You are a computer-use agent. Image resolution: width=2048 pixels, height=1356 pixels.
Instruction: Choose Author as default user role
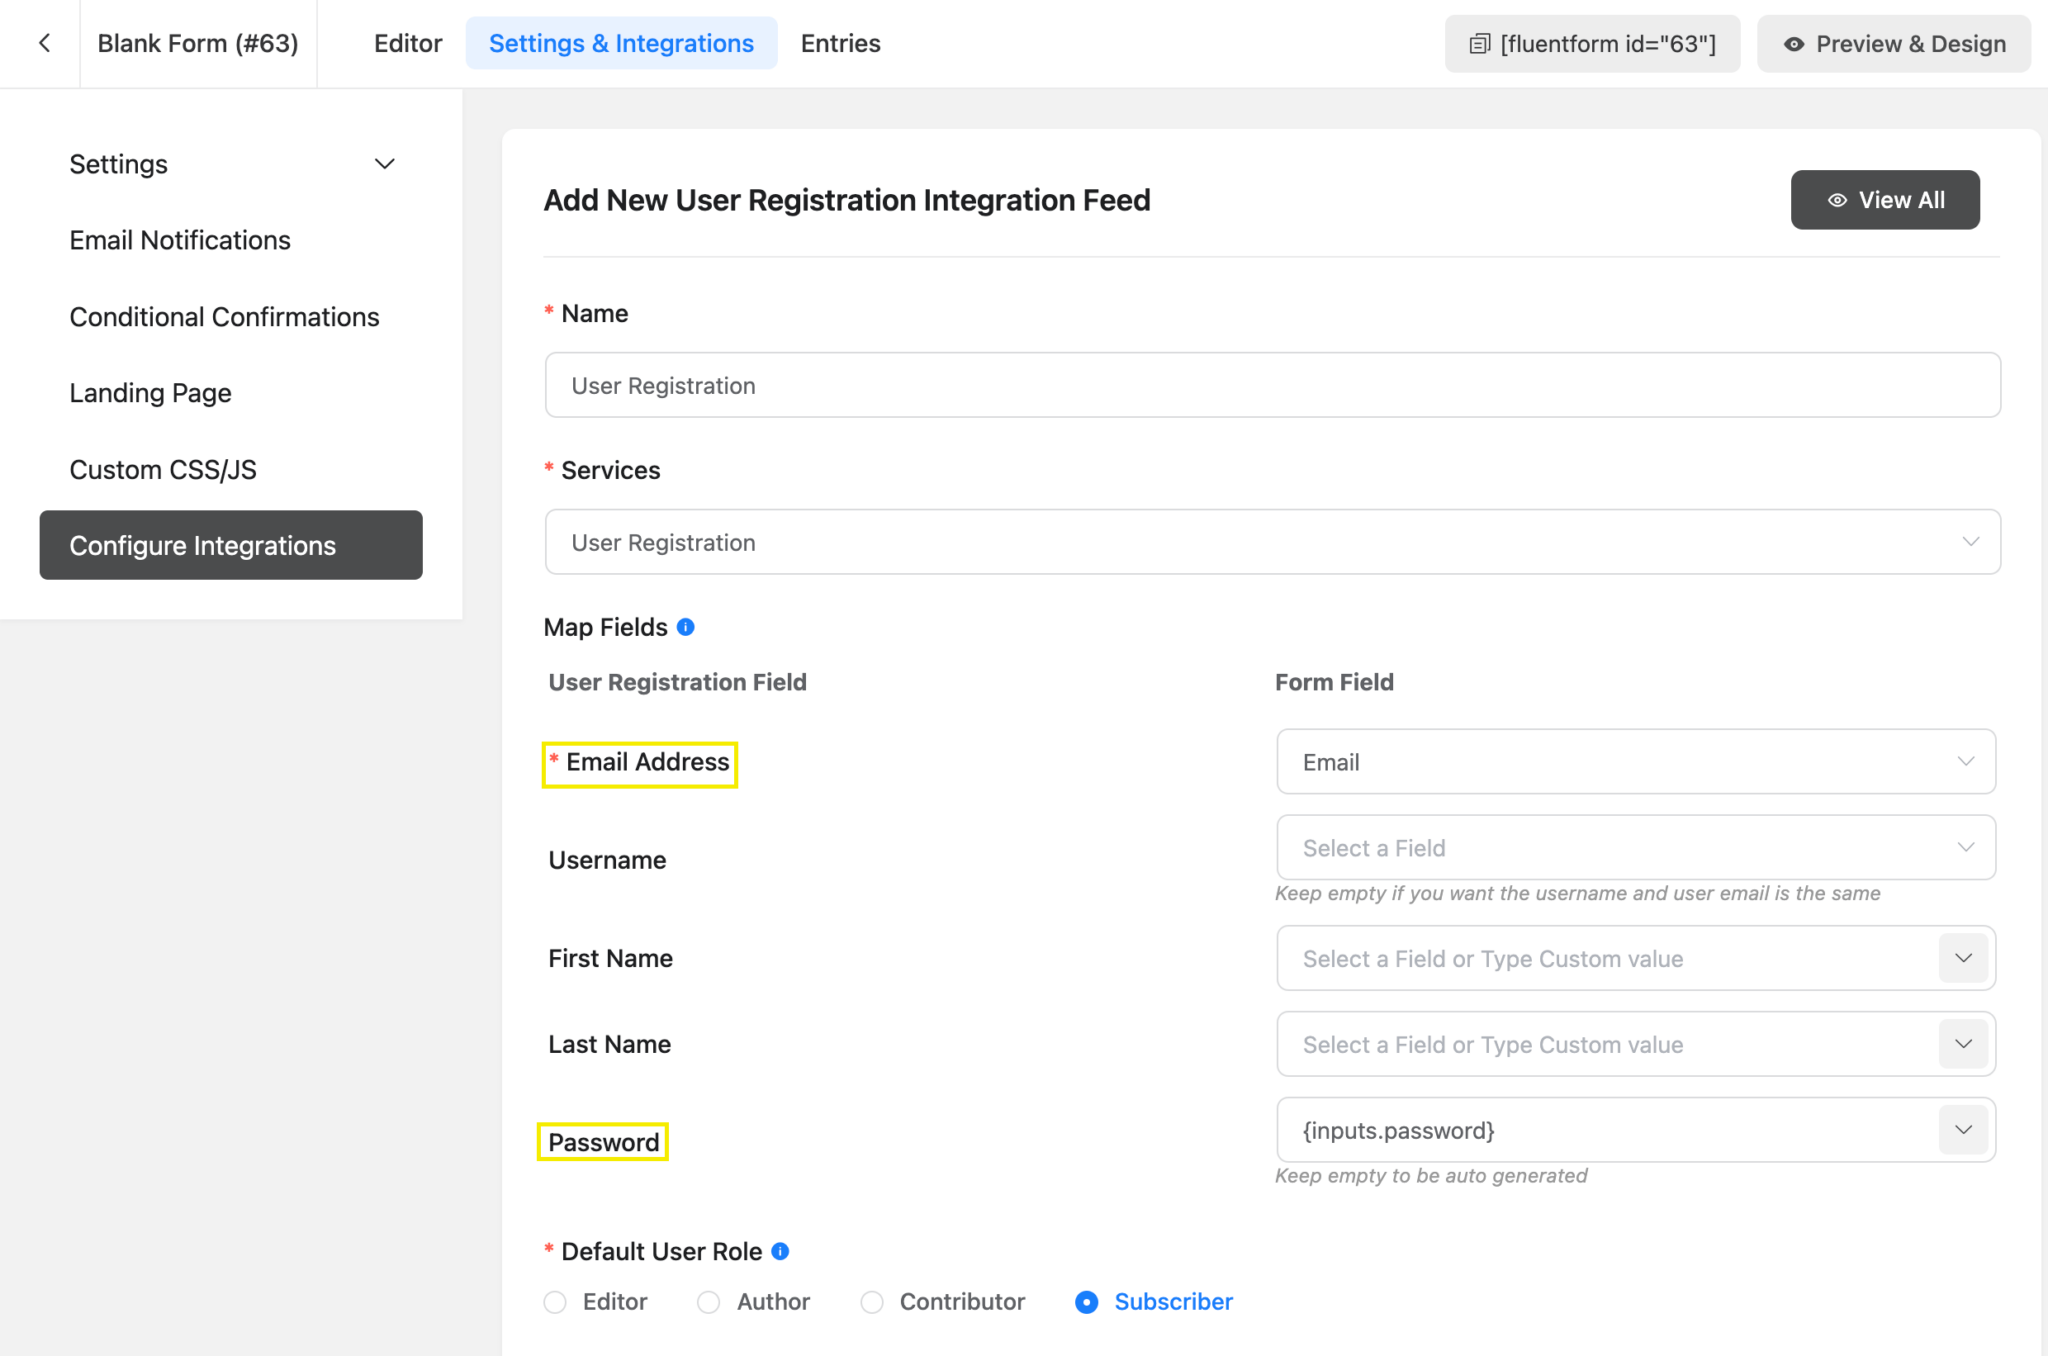point(709,1302)
